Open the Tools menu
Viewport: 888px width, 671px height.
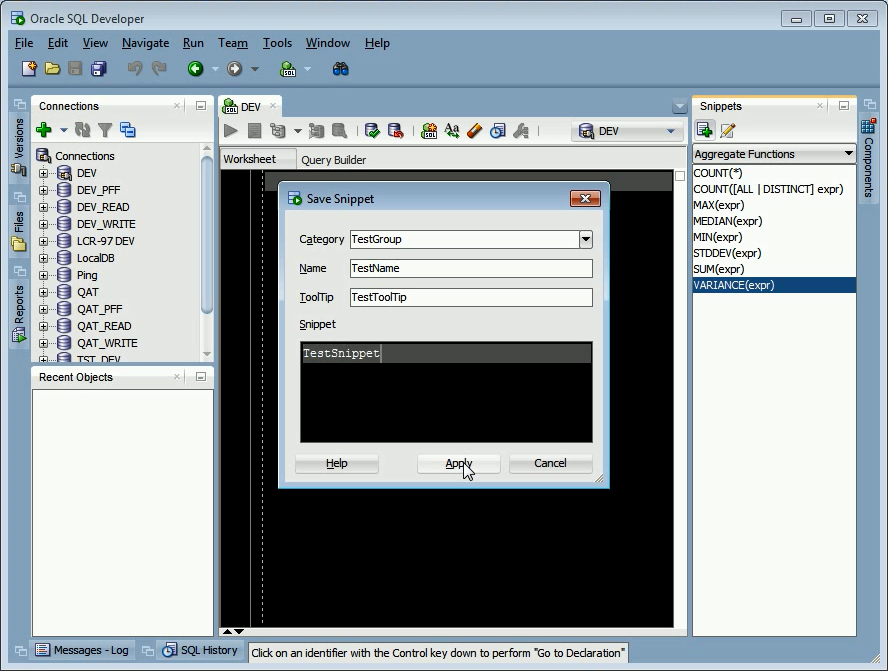tap(278, 43)
